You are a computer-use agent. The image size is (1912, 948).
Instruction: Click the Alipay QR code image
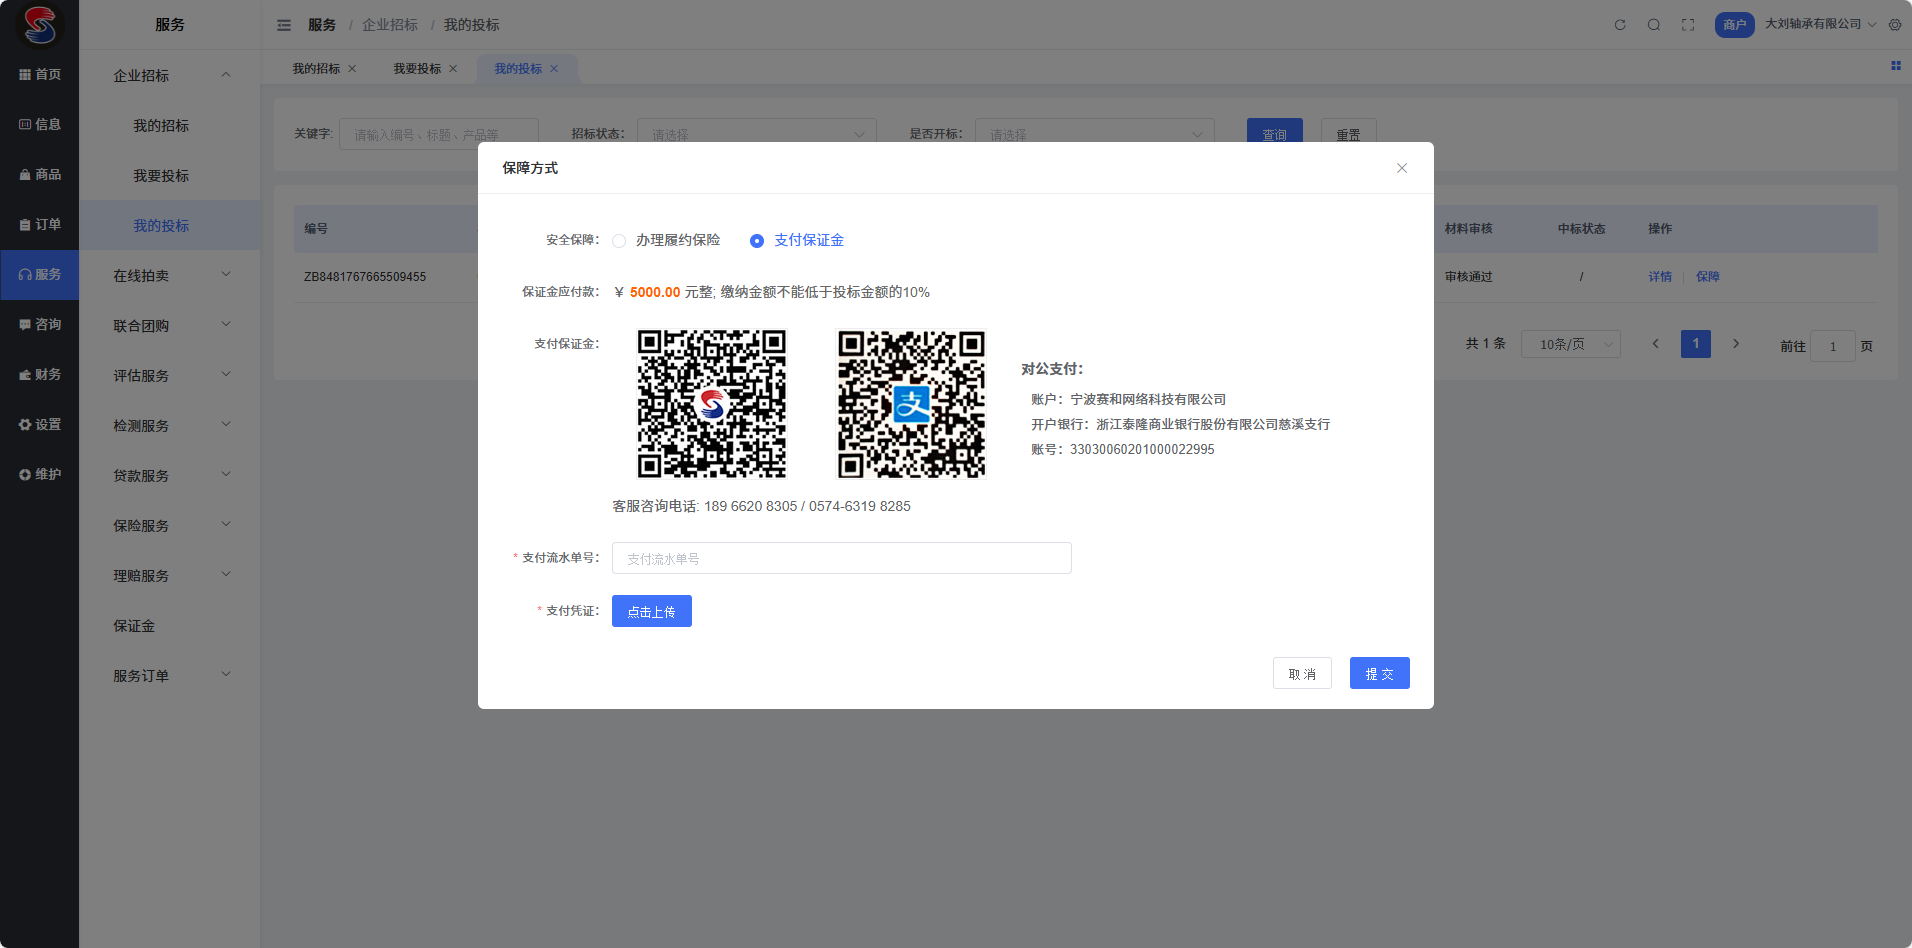pos(911,404)
